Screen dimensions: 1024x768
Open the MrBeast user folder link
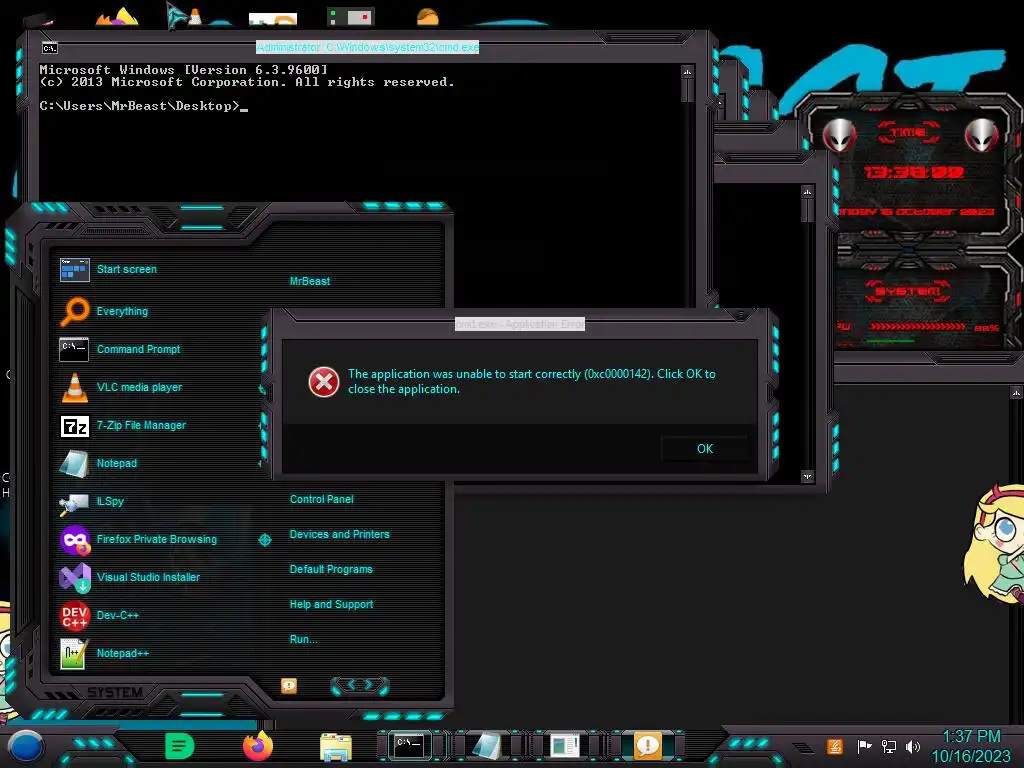[310, 281]
